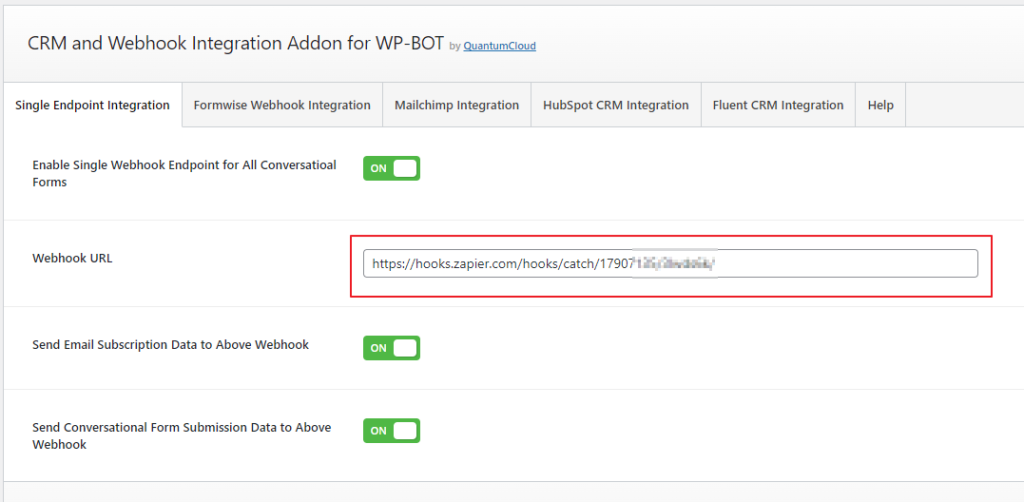This screenshot has height=502, width=1024.
Task: Click into the Webhook URL field
Action: pos(670,264)
